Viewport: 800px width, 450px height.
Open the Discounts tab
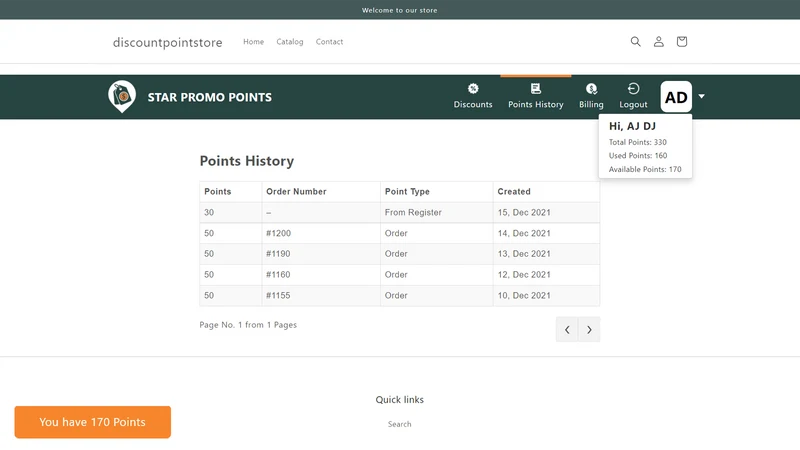click(x=473, y=96)
